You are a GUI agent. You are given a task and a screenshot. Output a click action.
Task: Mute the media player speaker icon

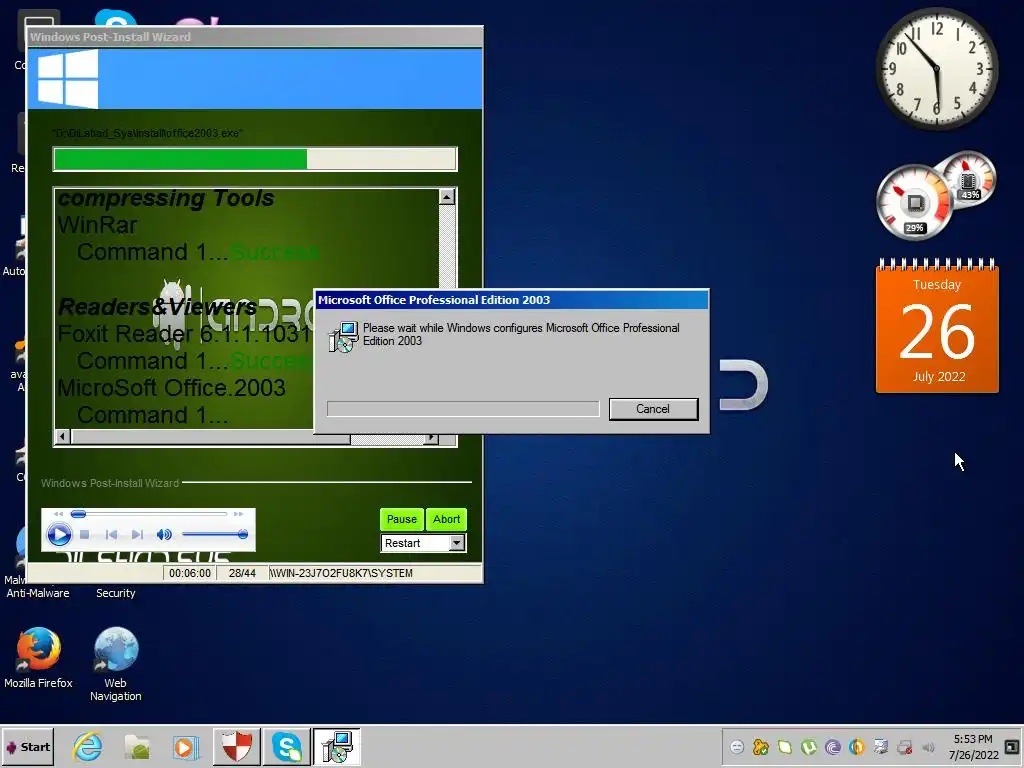164,535
